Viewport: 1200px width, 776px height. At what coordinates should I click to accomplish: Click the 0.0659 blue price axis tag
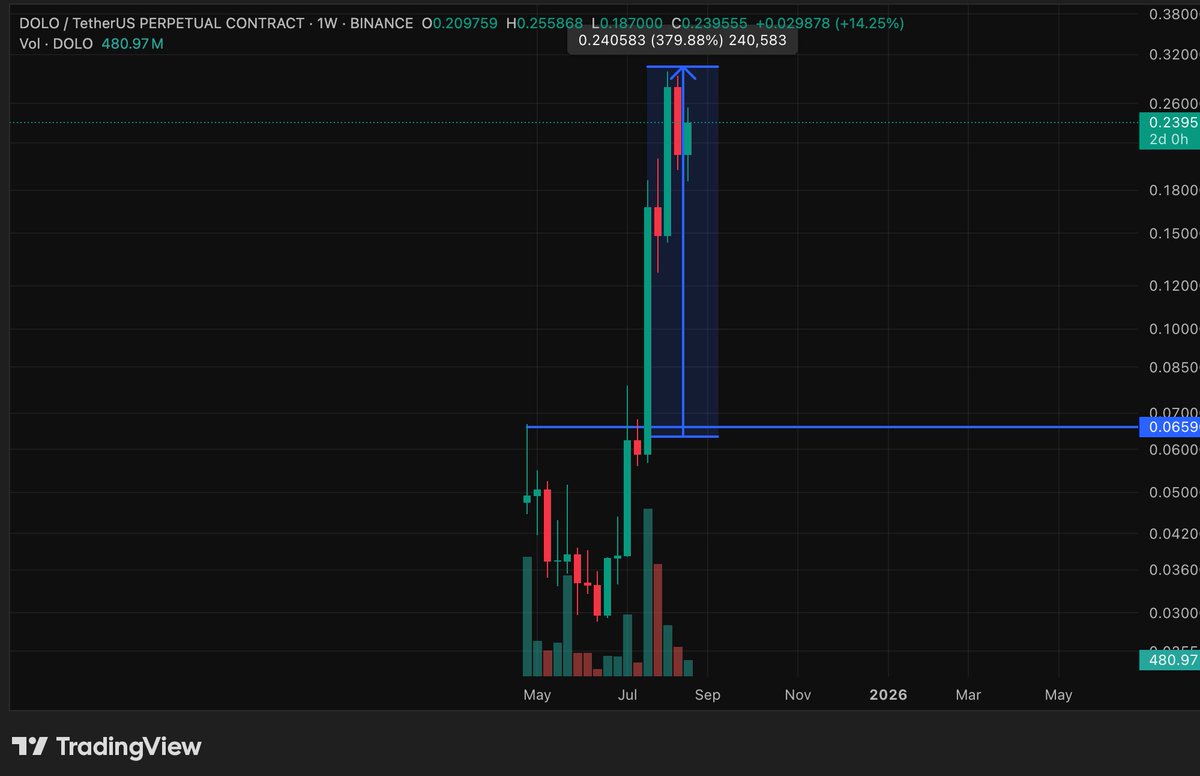tap(1169, 427)
